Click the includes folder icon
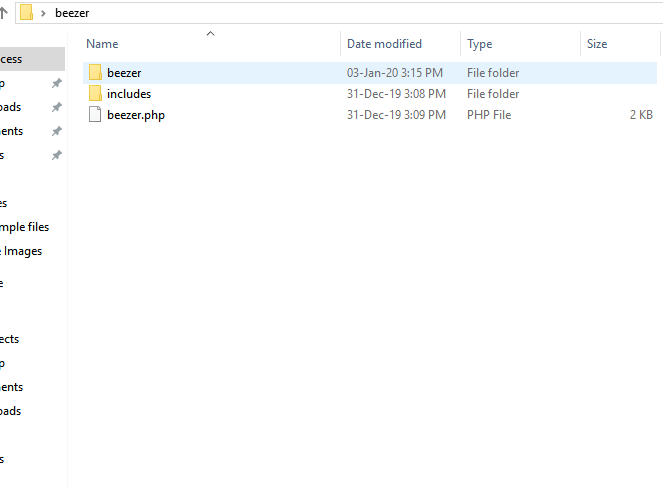This screenshot has height=489, width=663. (x=95, y=94)
